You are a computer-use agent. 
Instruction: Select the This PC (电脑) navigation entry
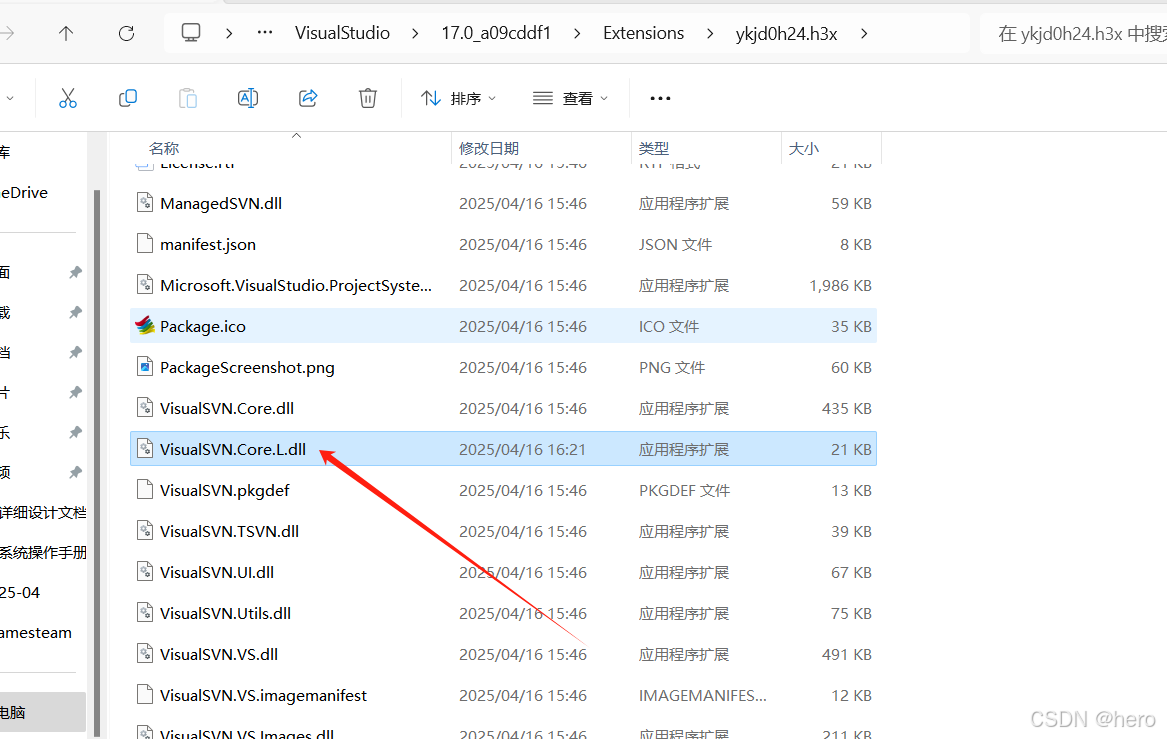pyautogui.click(x=42, y=712)
